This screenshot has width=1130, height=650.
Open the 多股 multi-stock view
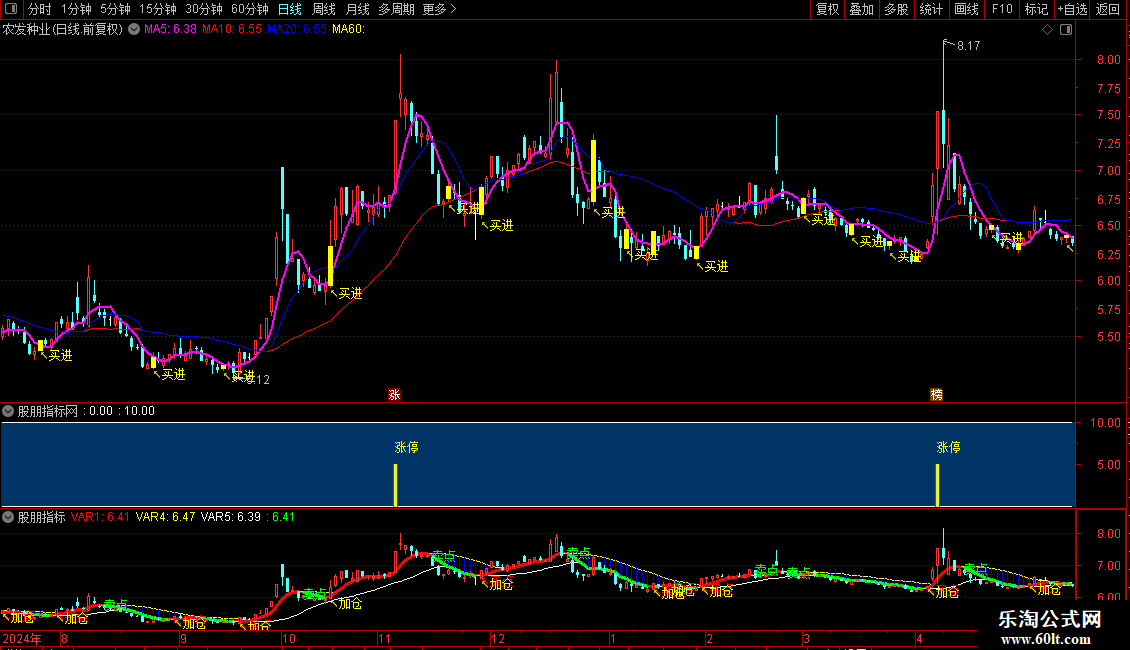click(x=897, y=9)
